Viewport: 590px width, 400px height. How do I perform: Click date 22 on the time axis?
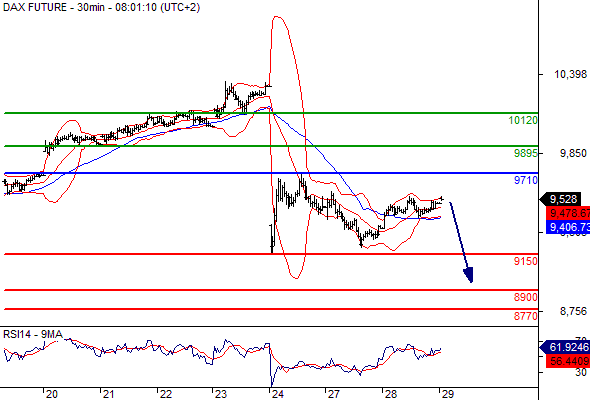tap(166, 394)
